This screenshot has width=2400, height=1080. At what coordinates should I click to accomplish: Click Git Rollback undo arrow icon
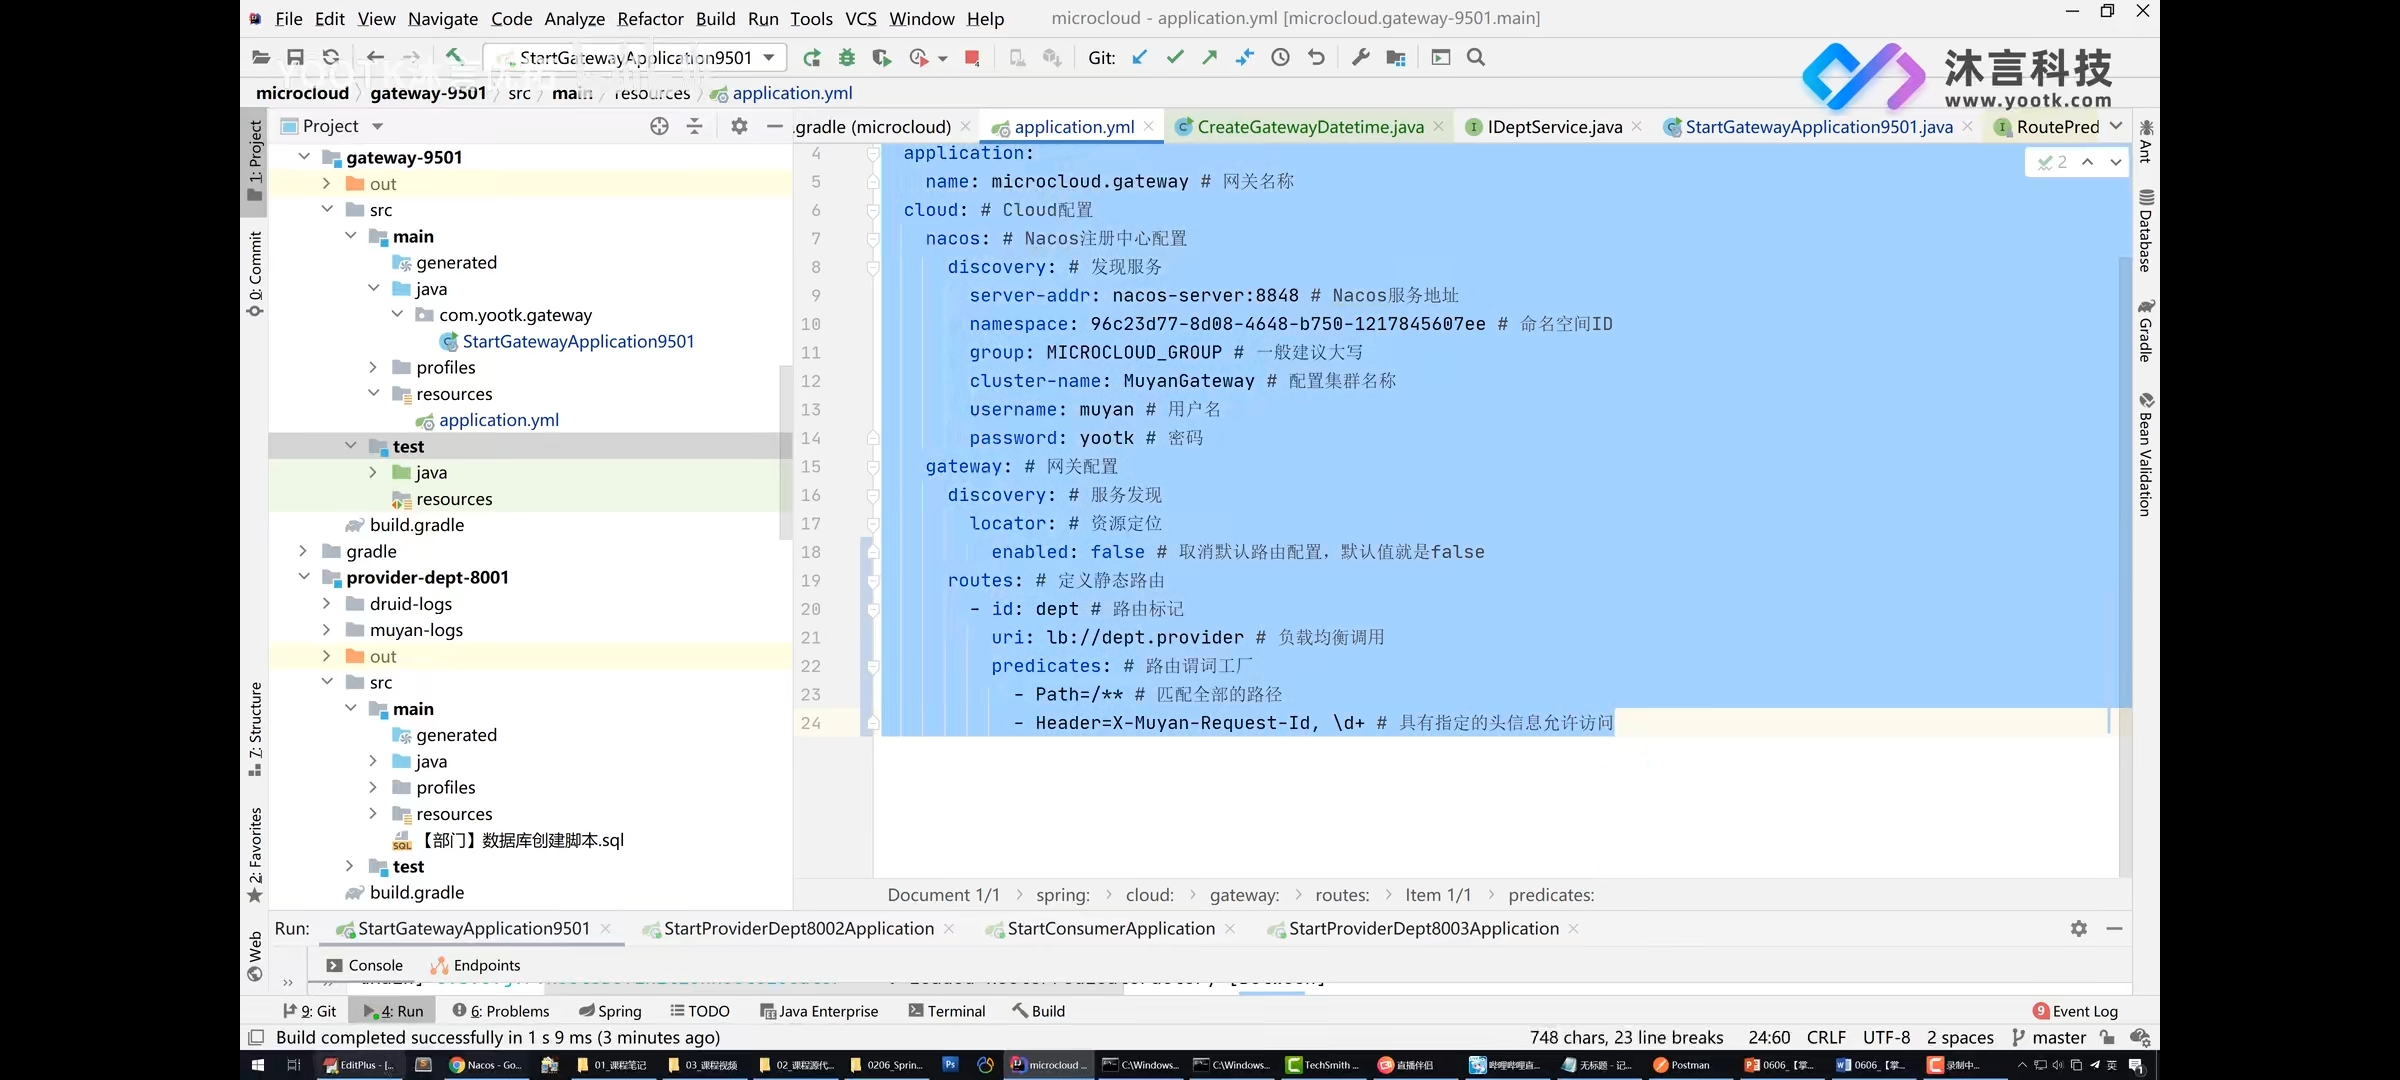click(1316, 57)
